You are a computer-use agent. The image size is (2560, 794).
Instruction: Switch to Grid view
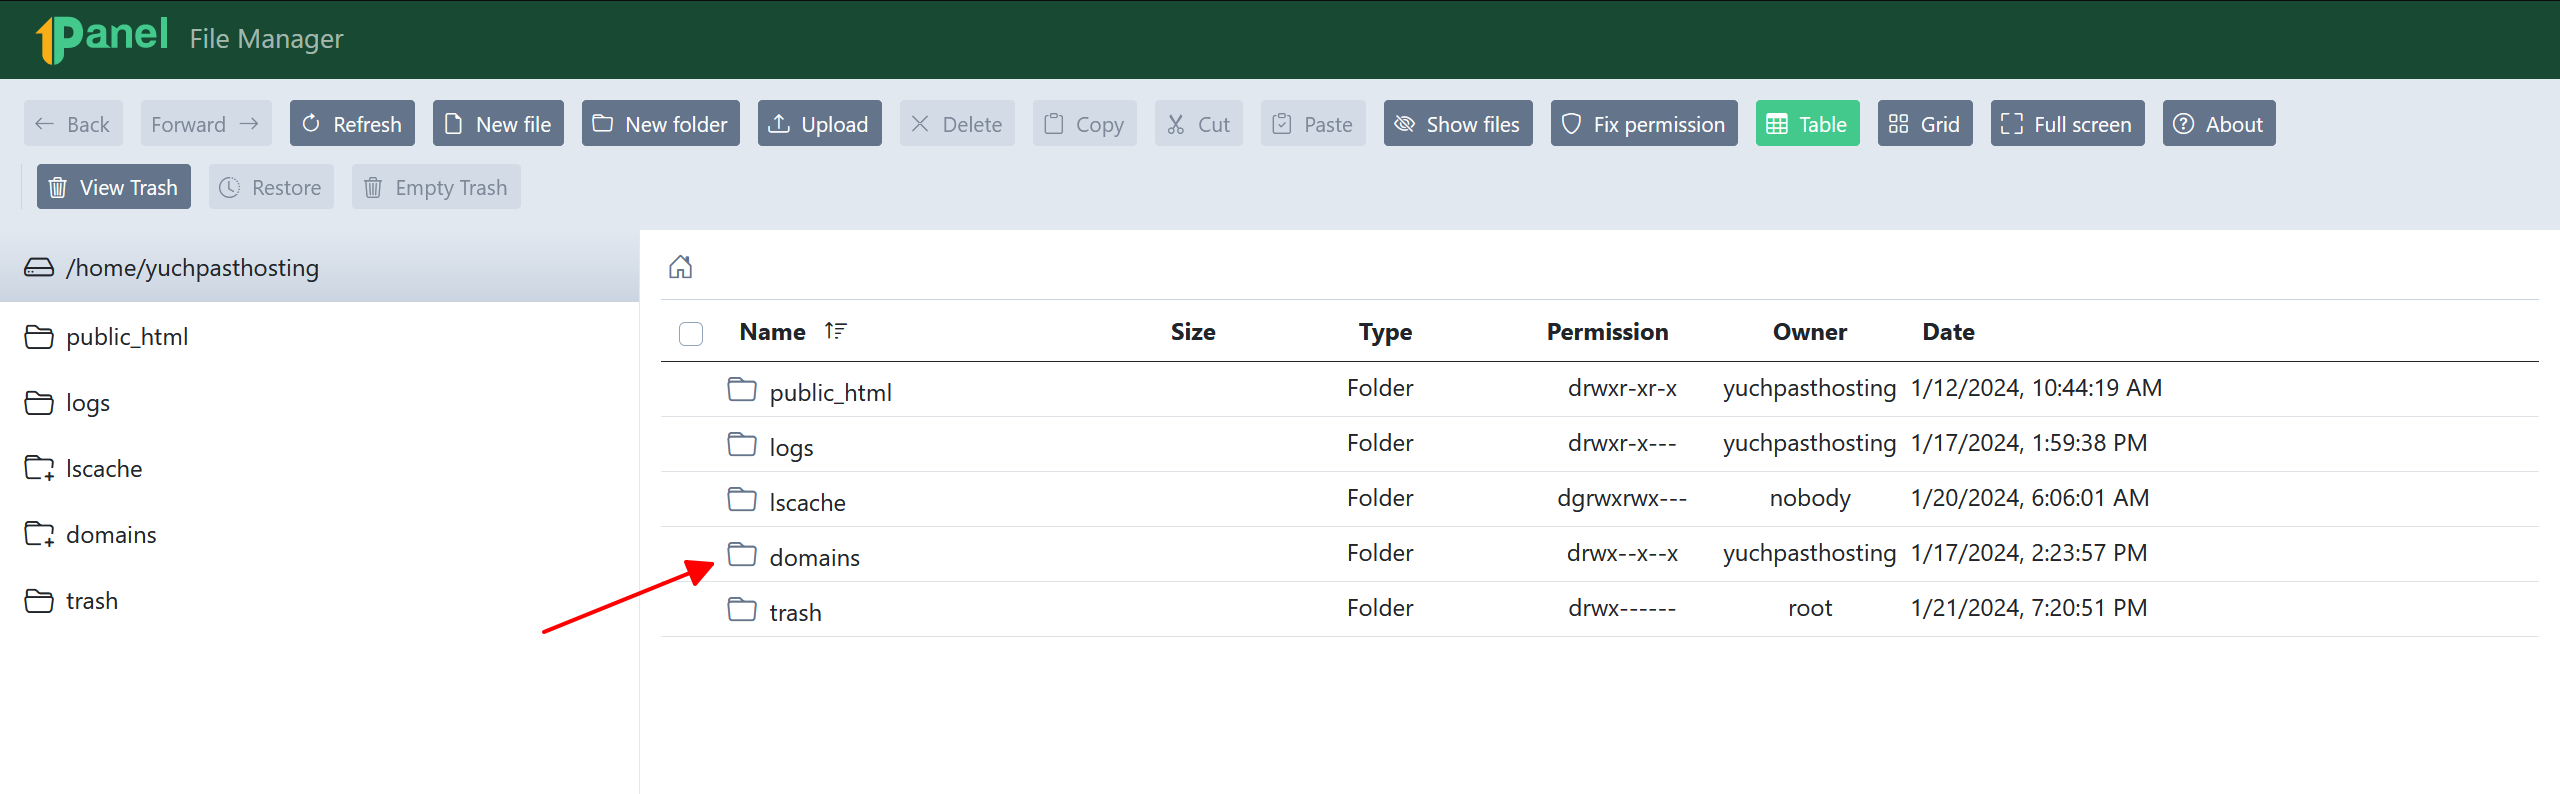click(1925, 124)
